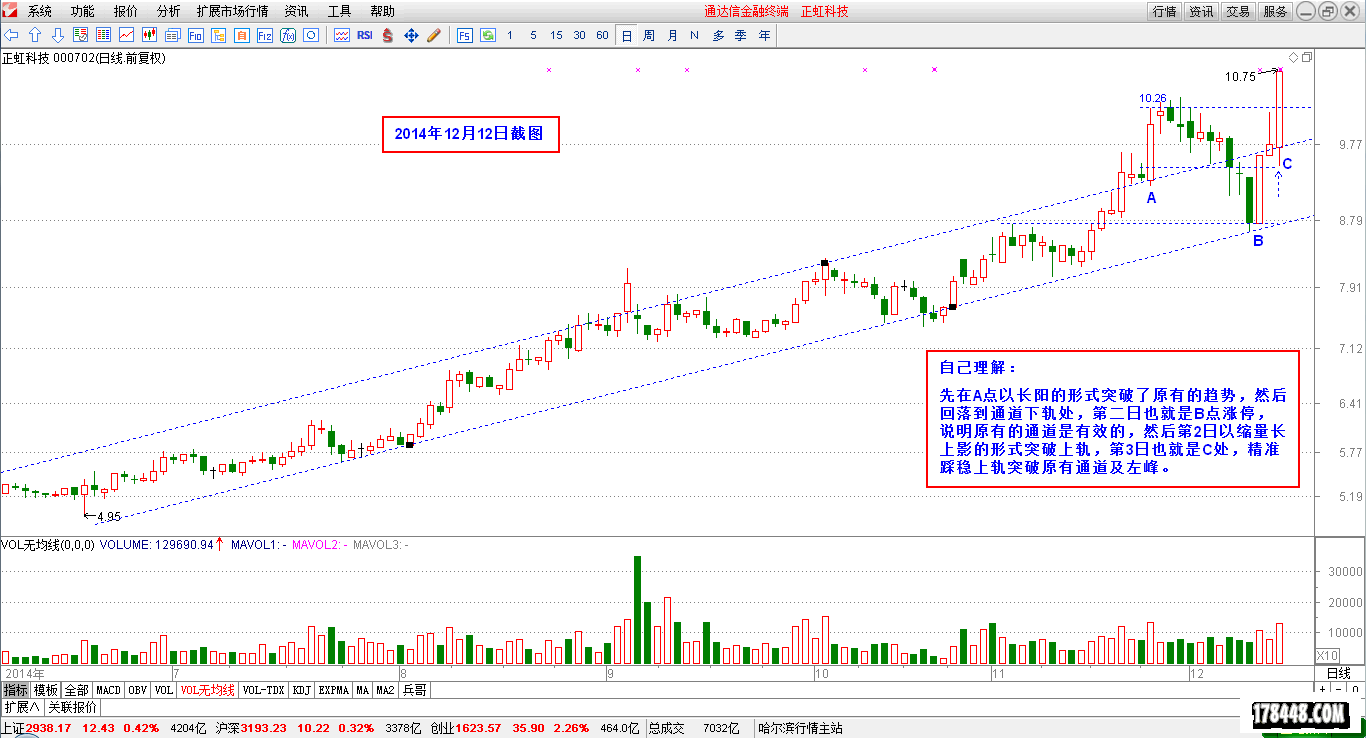The width and height of the screenshot is (1366, 738).
Task: Select the 兵哥 indicator tab
Action: (x=415, y=690)
